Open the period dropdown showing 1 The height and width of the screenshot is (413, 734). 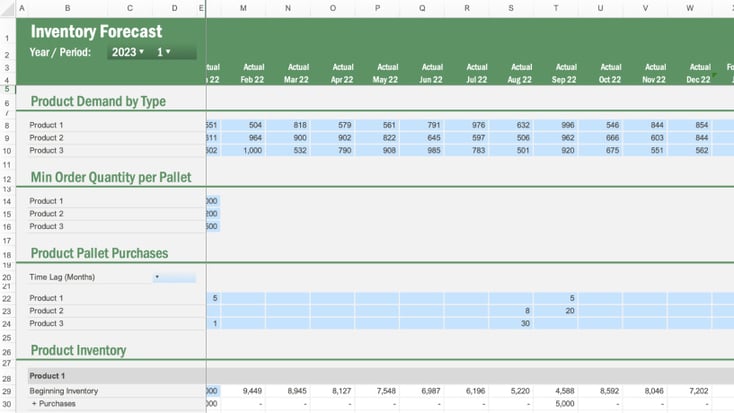click(164, 52)
